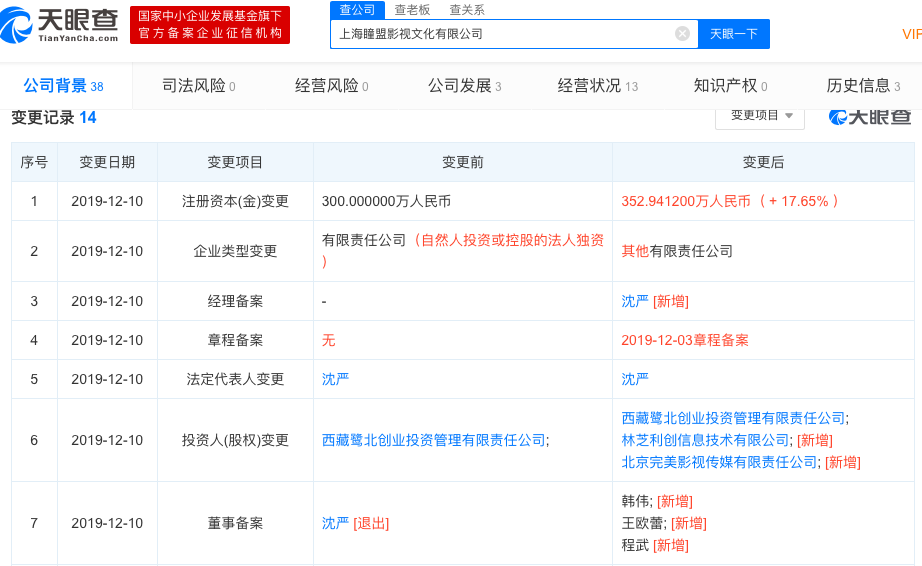Select the 查公司 search tab
The width and height of the screenshot is (922, 566).
357,9
